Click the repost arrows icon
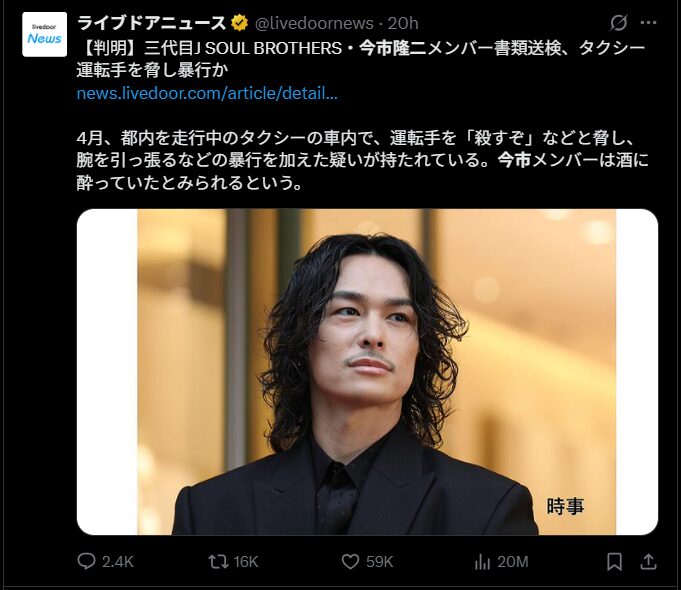This screenshot has height=590, width=681. [x=218, y=561]
